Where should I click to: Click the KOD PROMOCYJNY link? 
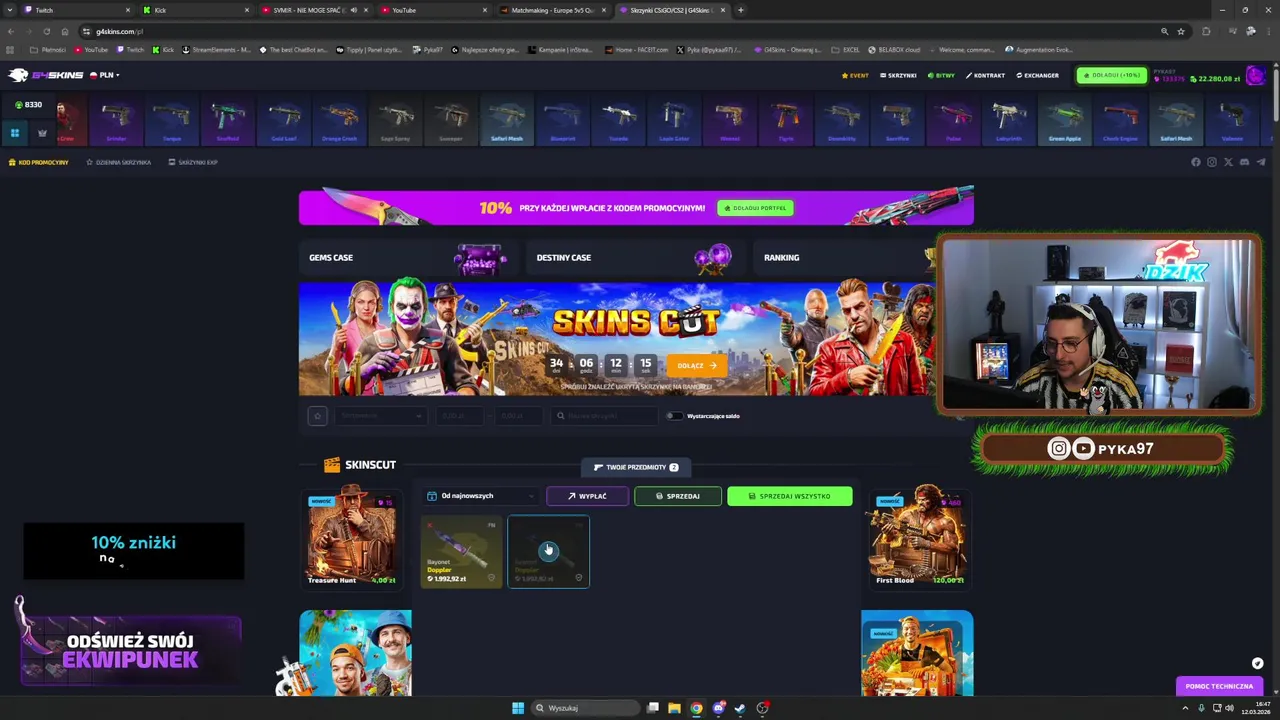(x=39, y=162)
